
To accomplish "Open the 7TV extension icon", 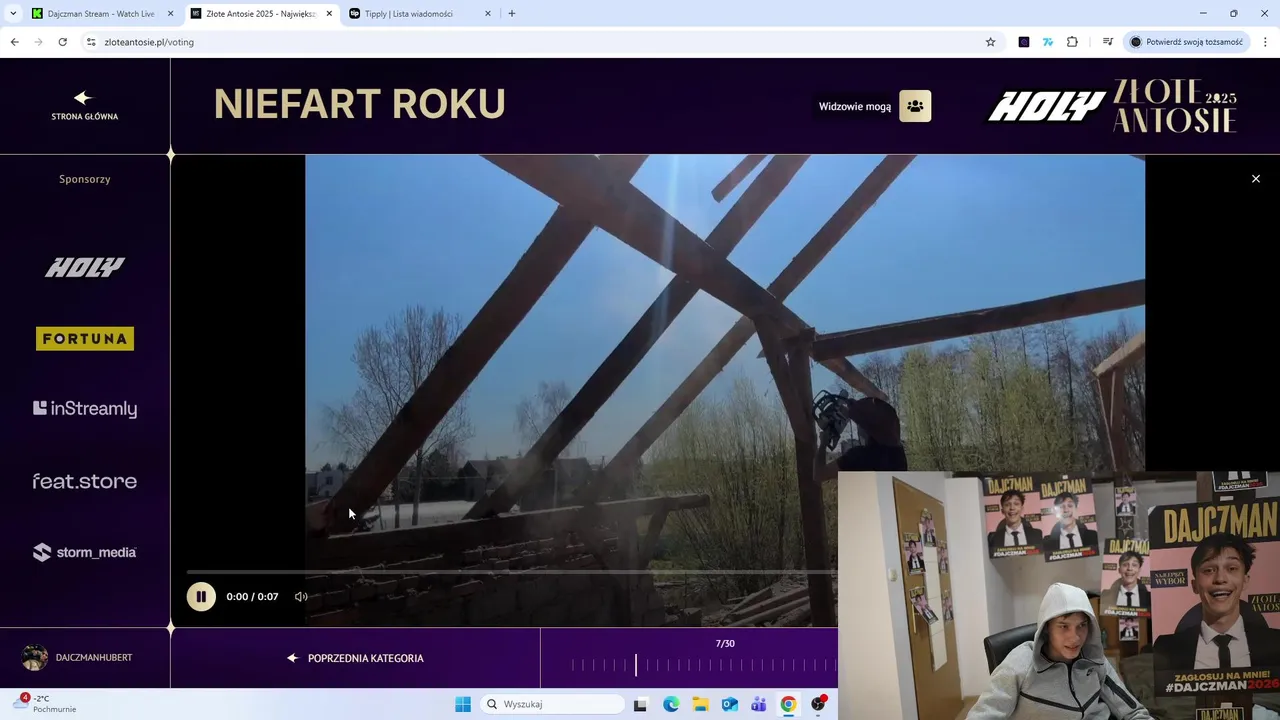I will coord(1048,42).
